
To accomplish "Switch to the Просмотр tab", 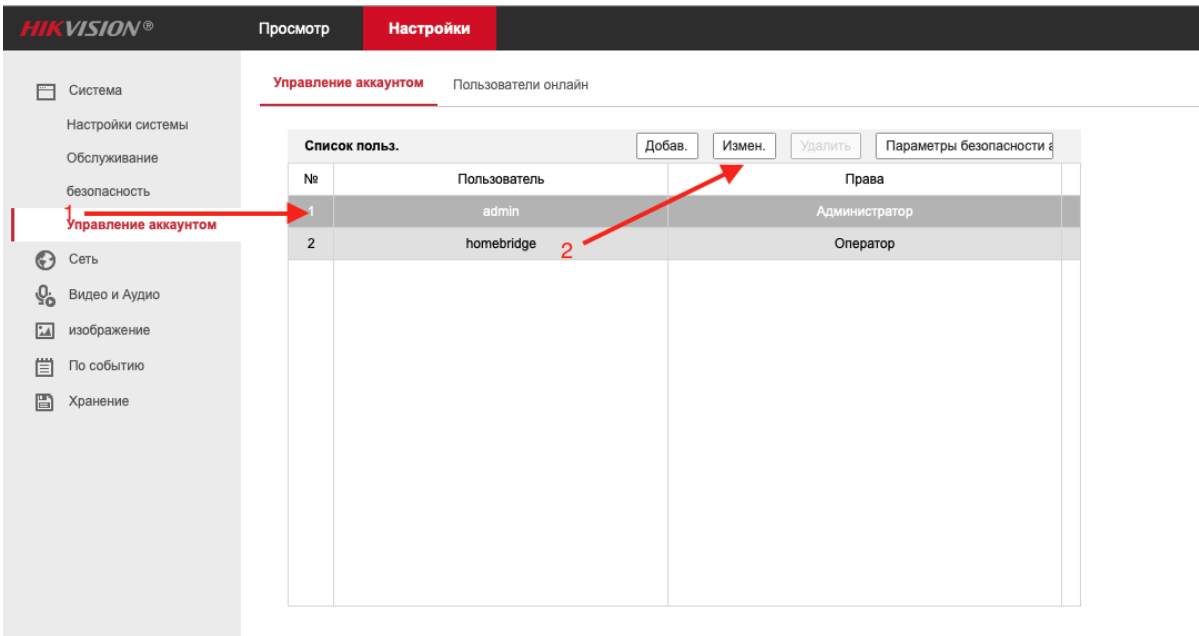I will point(294,28).
